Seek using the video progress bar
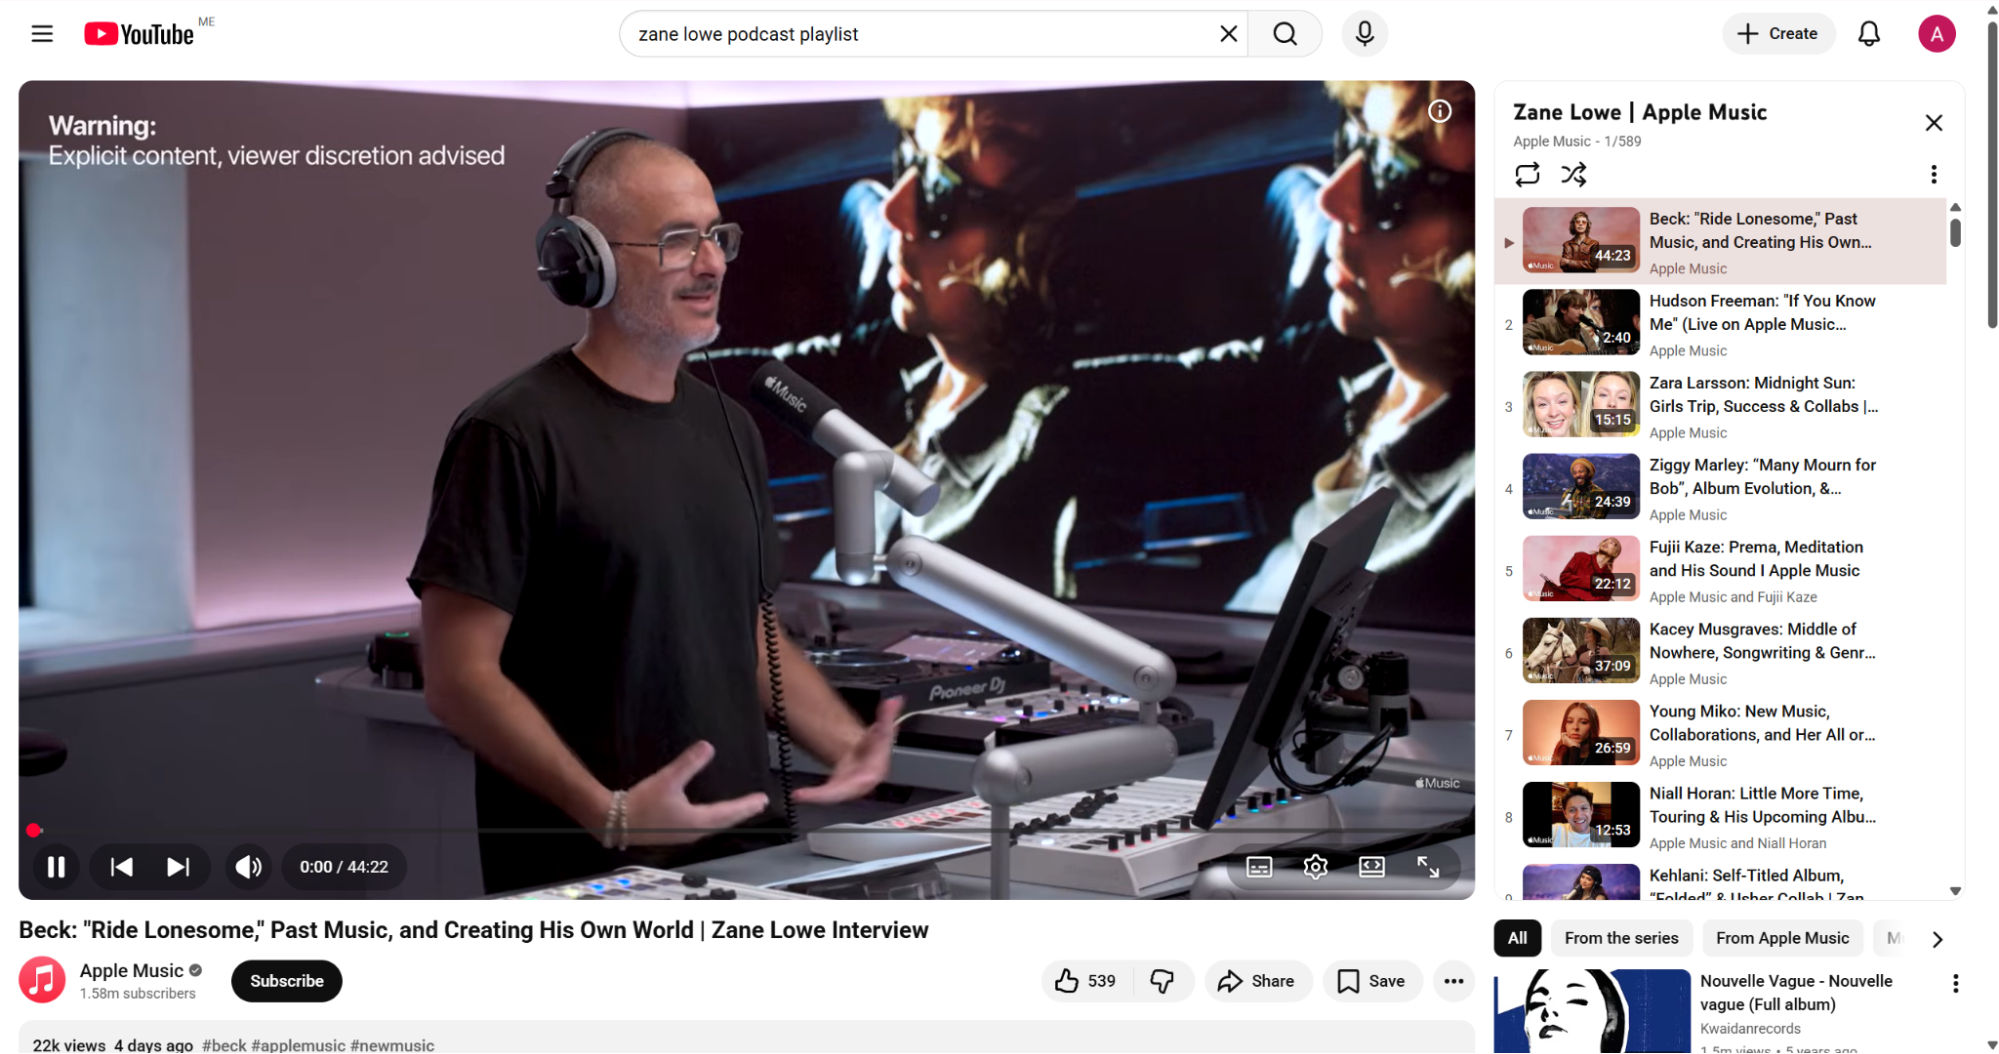The image size is (1999, 1054). click(x=746, y=830)
